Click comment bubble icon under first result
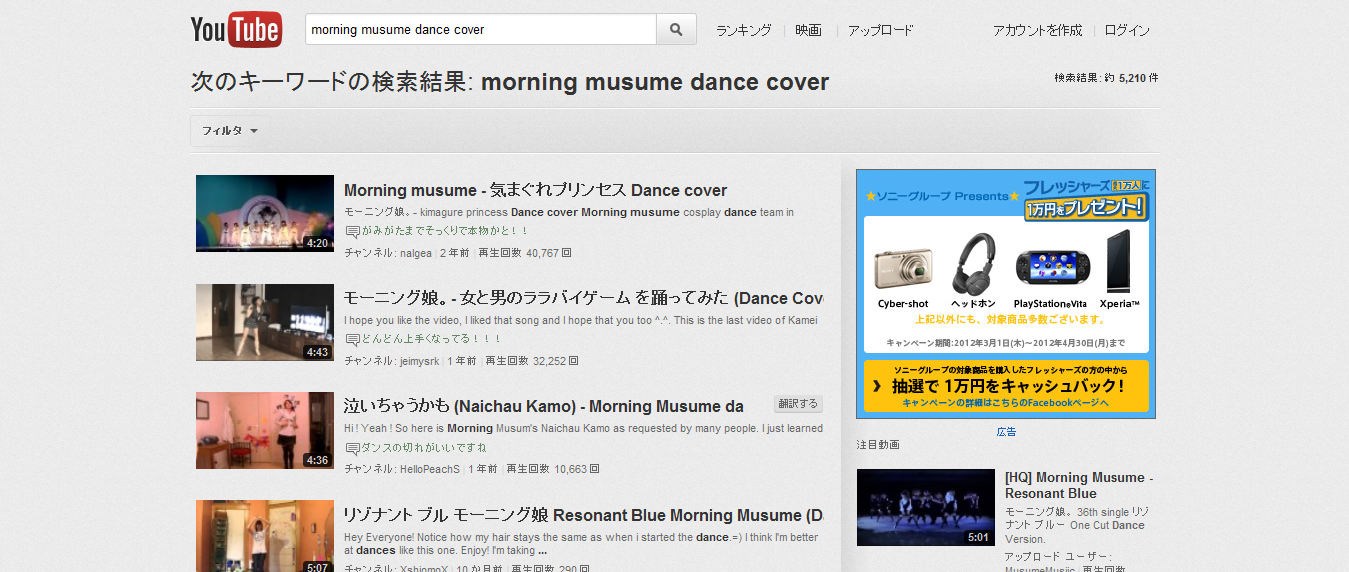Viewport: 1349px width, 572px height. click(352, 231)
